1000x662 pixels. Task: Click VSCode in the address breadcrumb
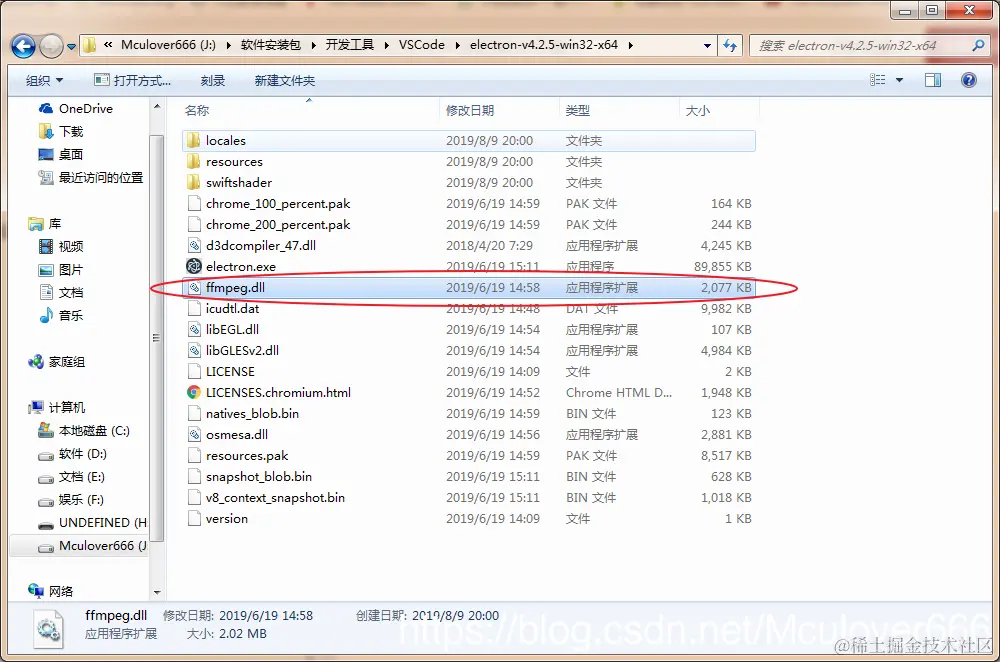point(422,45)
